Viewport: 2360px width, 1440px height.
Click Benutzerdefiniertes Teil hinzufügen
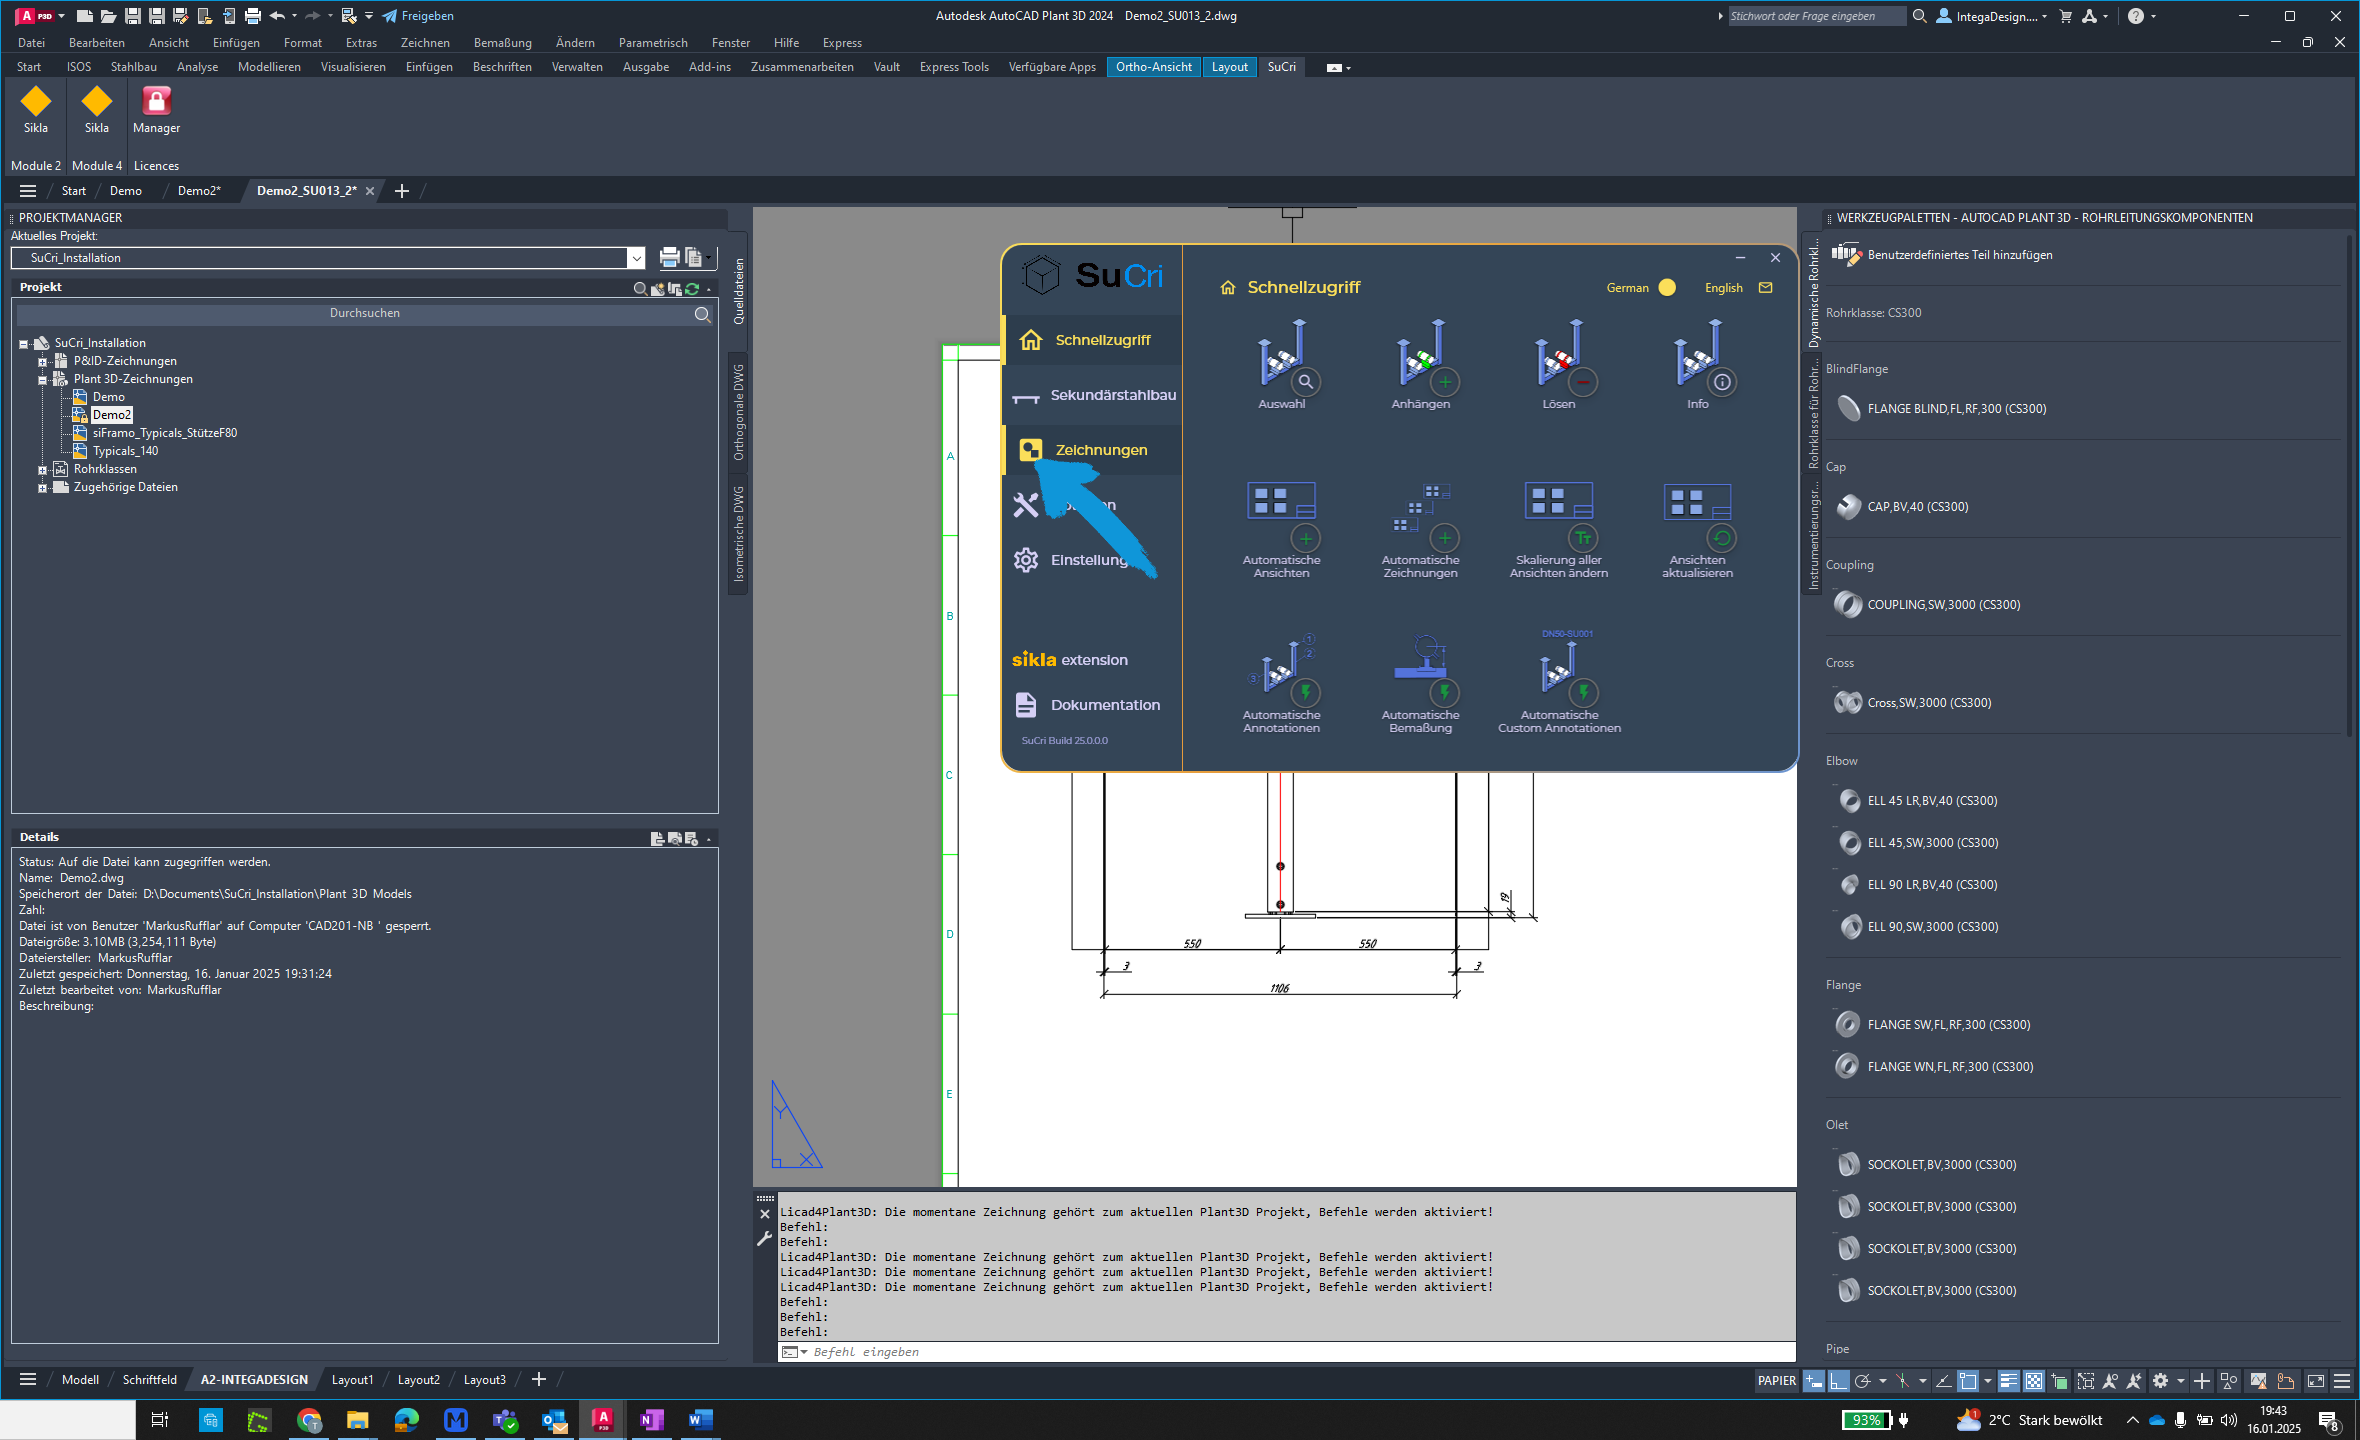pyautogui.click(x=1942, y=254)
